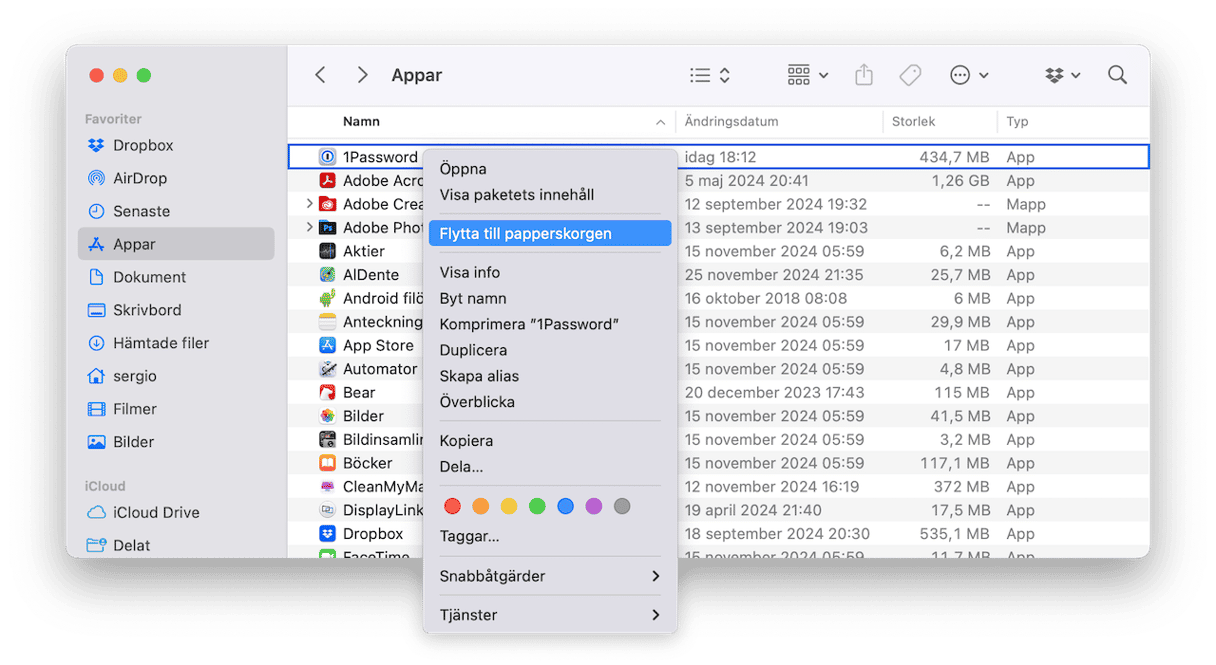The width and height of the screenshot is (1216, 665).
Task: Open the grouping options icon
Action: click(x=807, y=75)
